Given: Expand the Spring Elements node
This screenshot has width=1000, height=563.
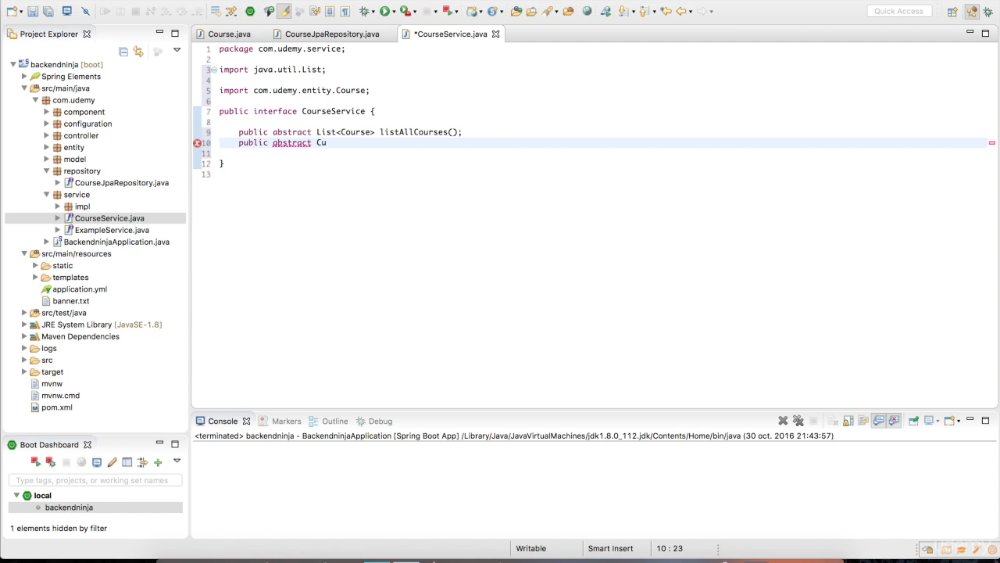Looking at the screenshot, I should click(x=24, y=76).
